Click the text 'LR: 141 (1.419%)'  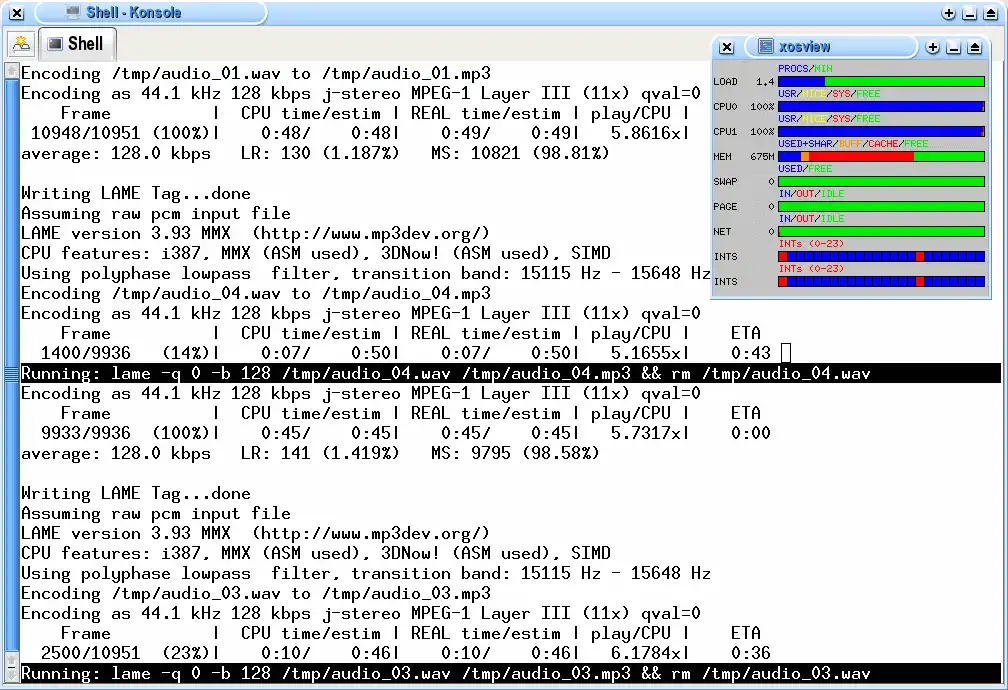320,453
